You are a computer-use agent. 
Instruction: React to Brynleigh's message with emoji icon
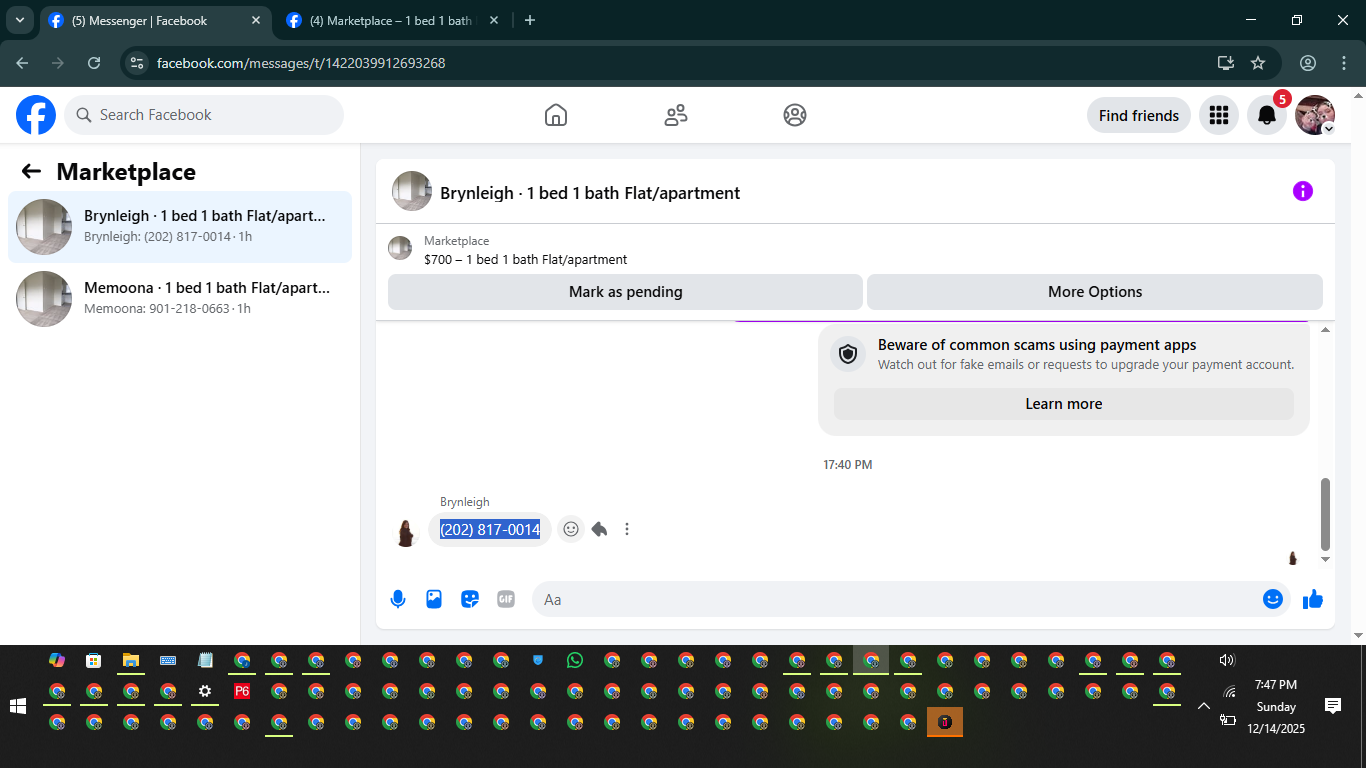point(571,529)
